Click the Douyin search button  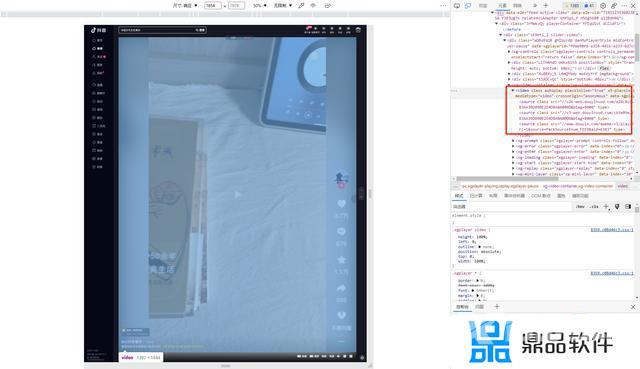[x=200, y=30]
